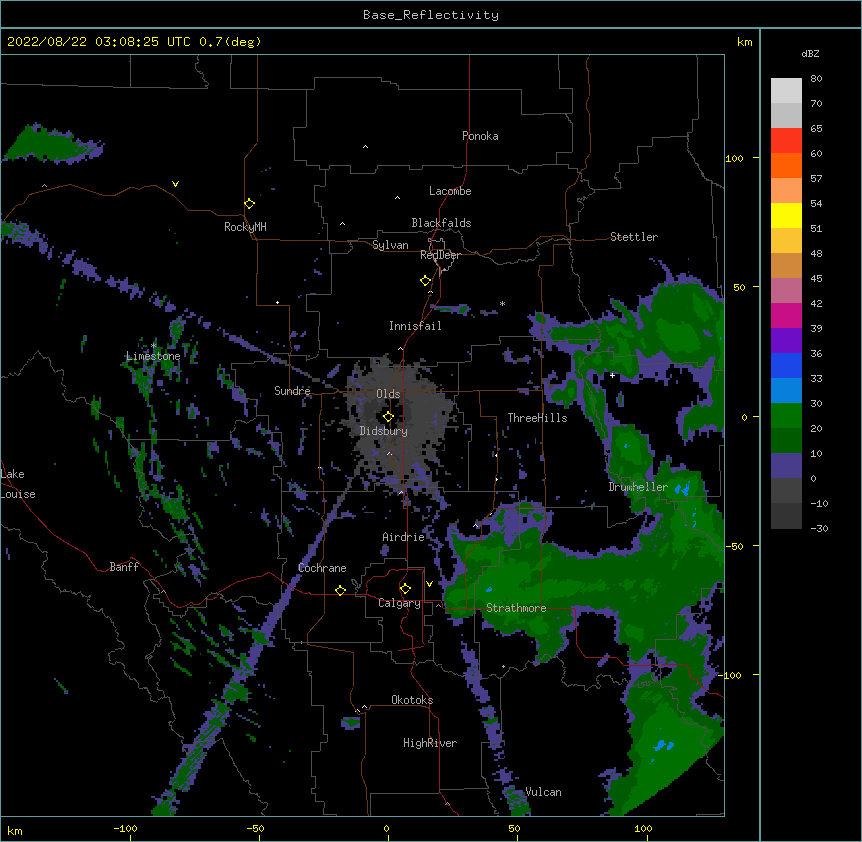Click the -100 tick on bottom axis
Viewport: 862px width, 842px height.
(x=125, y=828)
